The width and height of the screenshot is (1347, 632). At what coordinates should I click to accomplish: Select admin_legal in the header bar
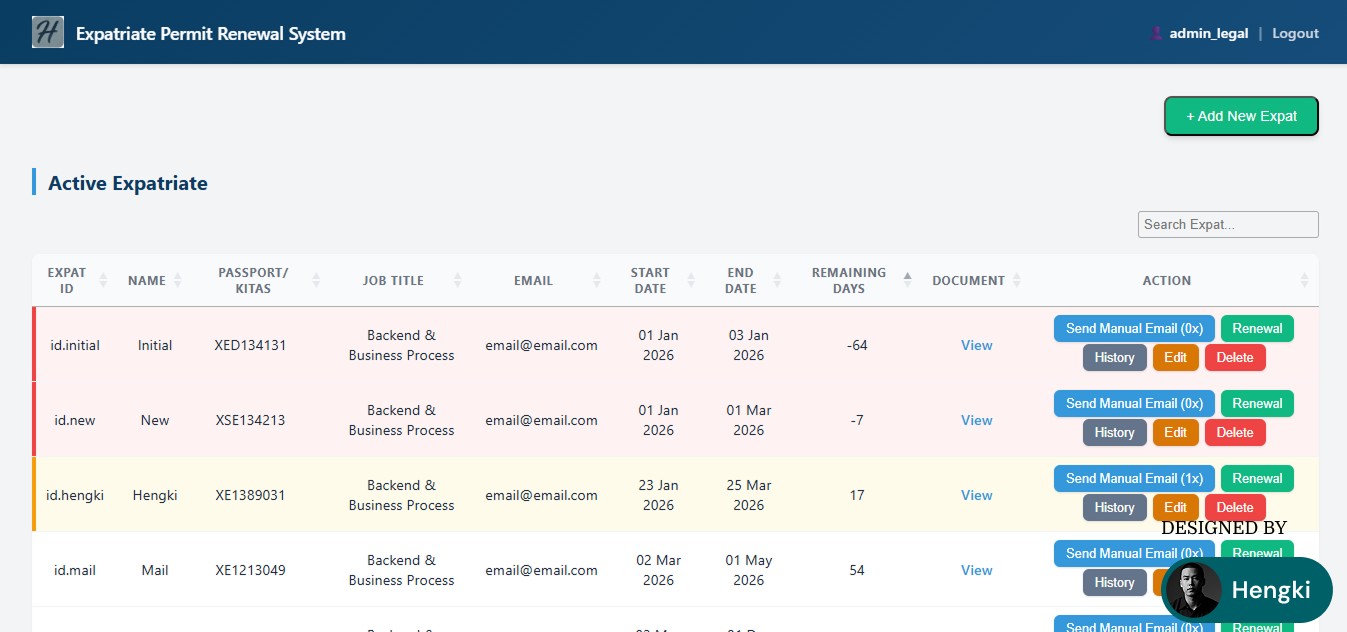(1208, 32)
